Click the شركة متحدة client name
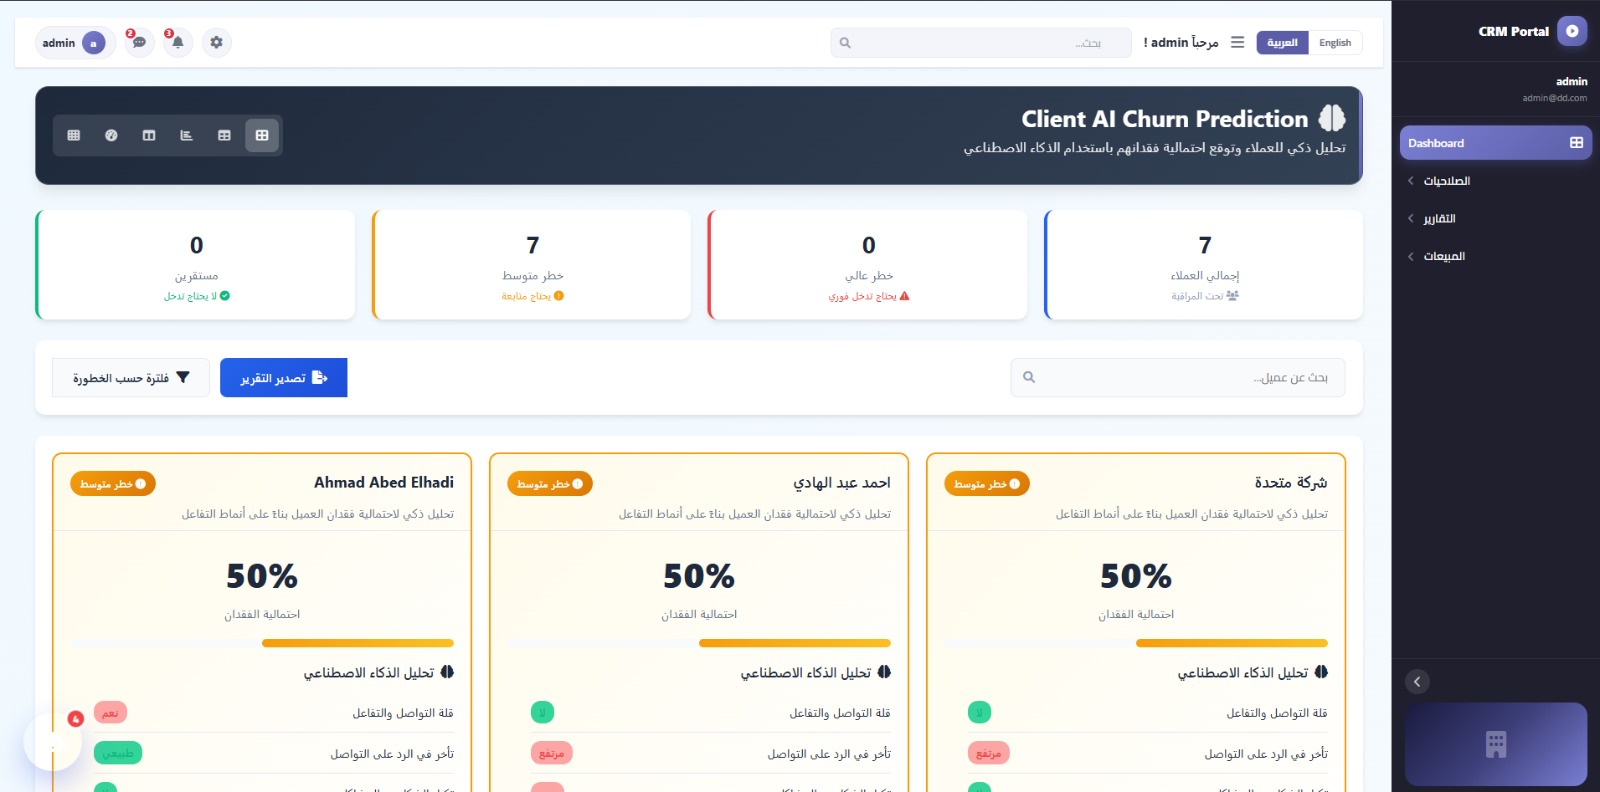 tap(1291, 482)
